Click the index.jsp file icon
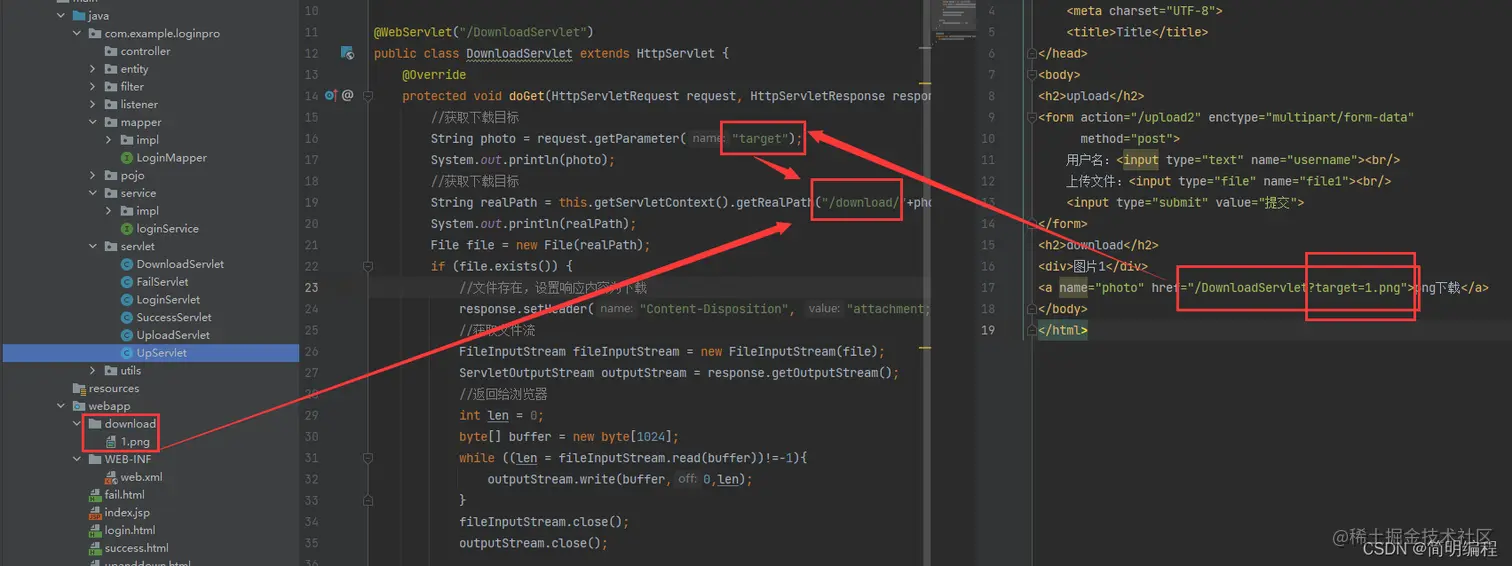 95,513
